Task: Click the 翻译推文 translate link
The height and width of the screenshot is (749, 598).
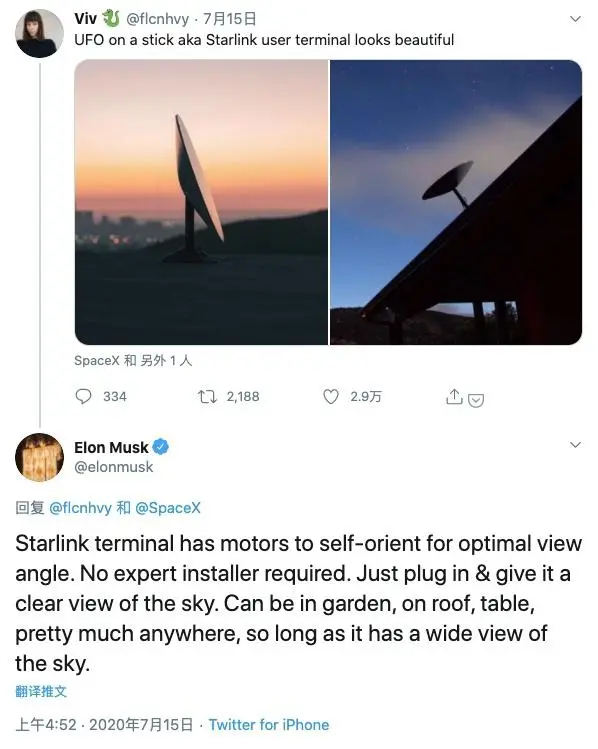Action: pyautogui.click(x=41, y=691)
